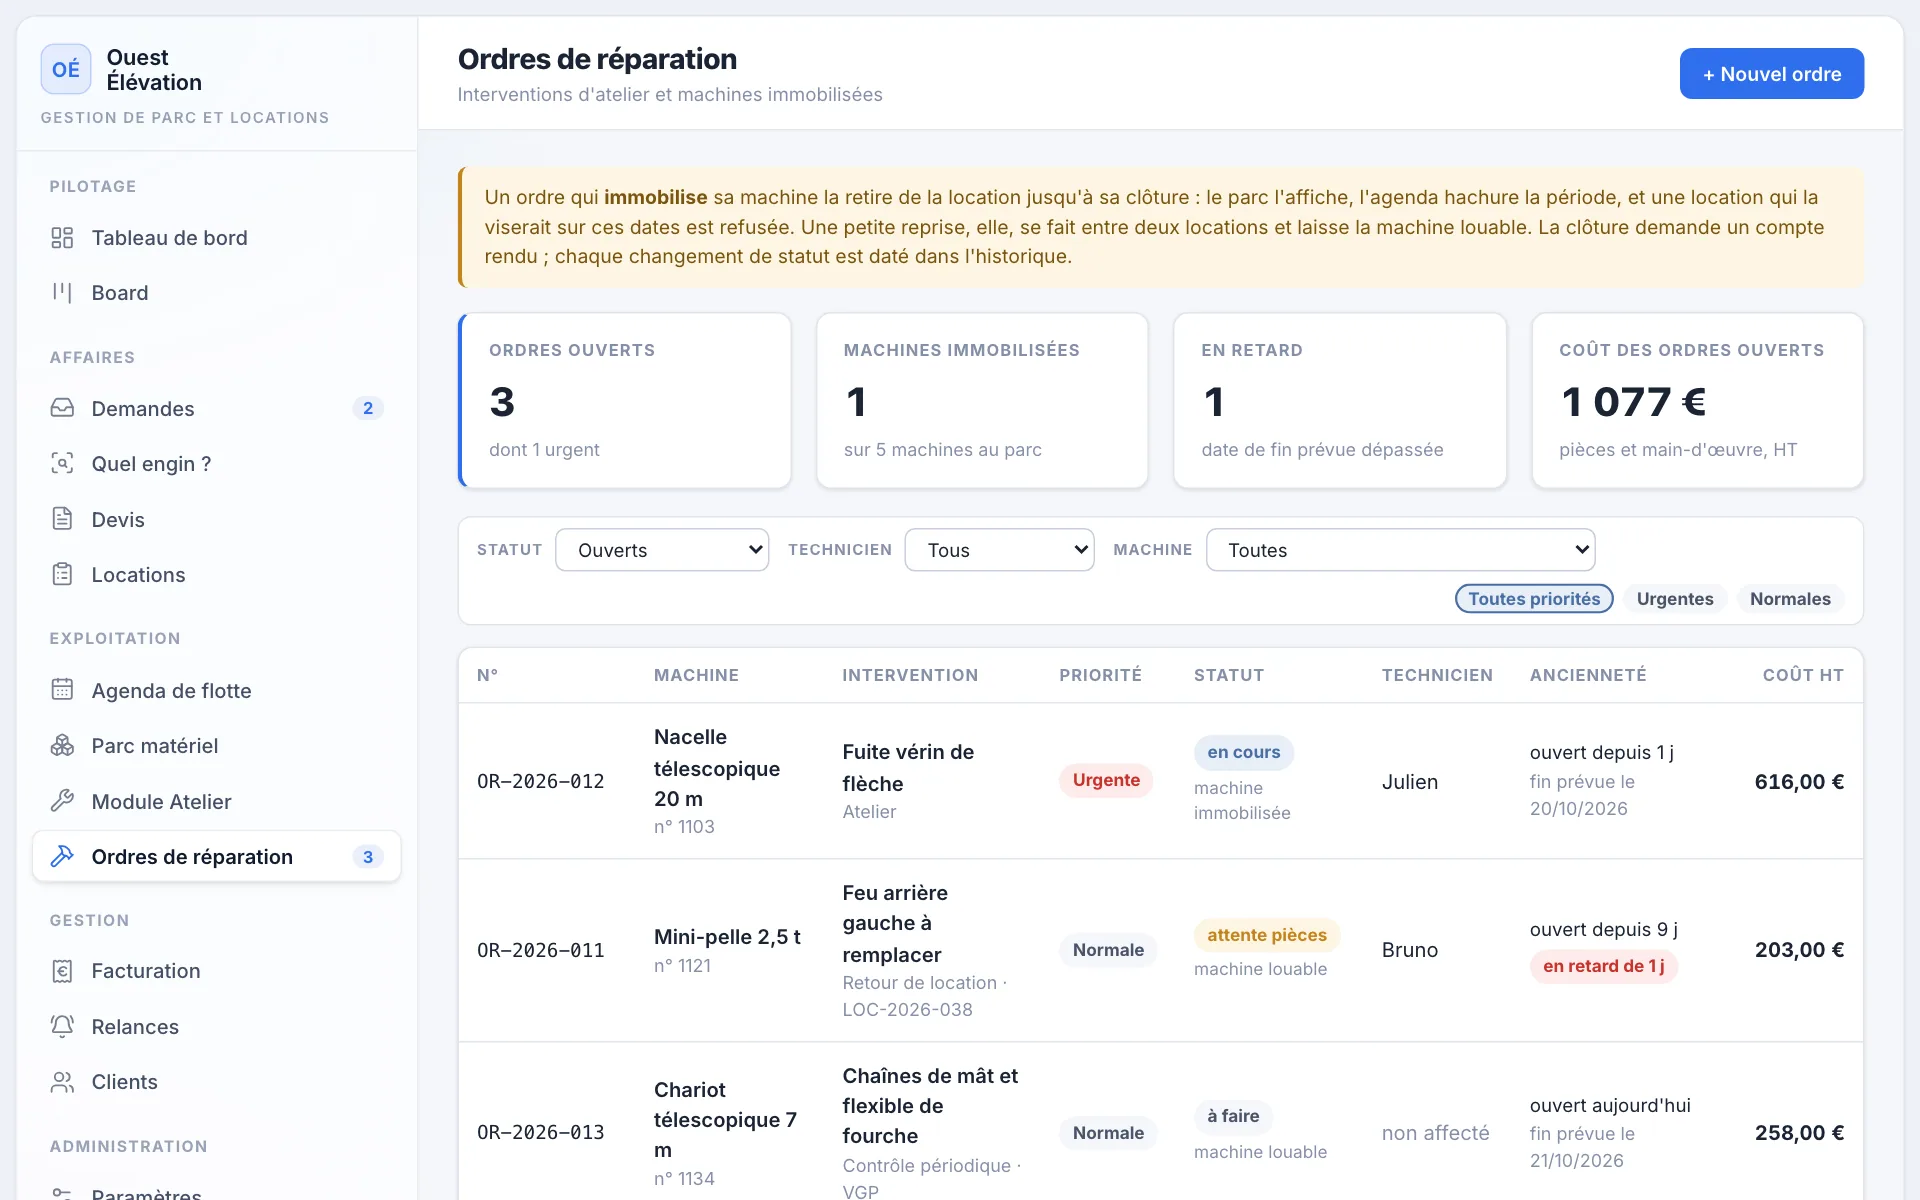Filter by Urgentes priority
The height and width of the screenshot is (1200, 1920).
pyautogui.click(x=1675, y=599)
